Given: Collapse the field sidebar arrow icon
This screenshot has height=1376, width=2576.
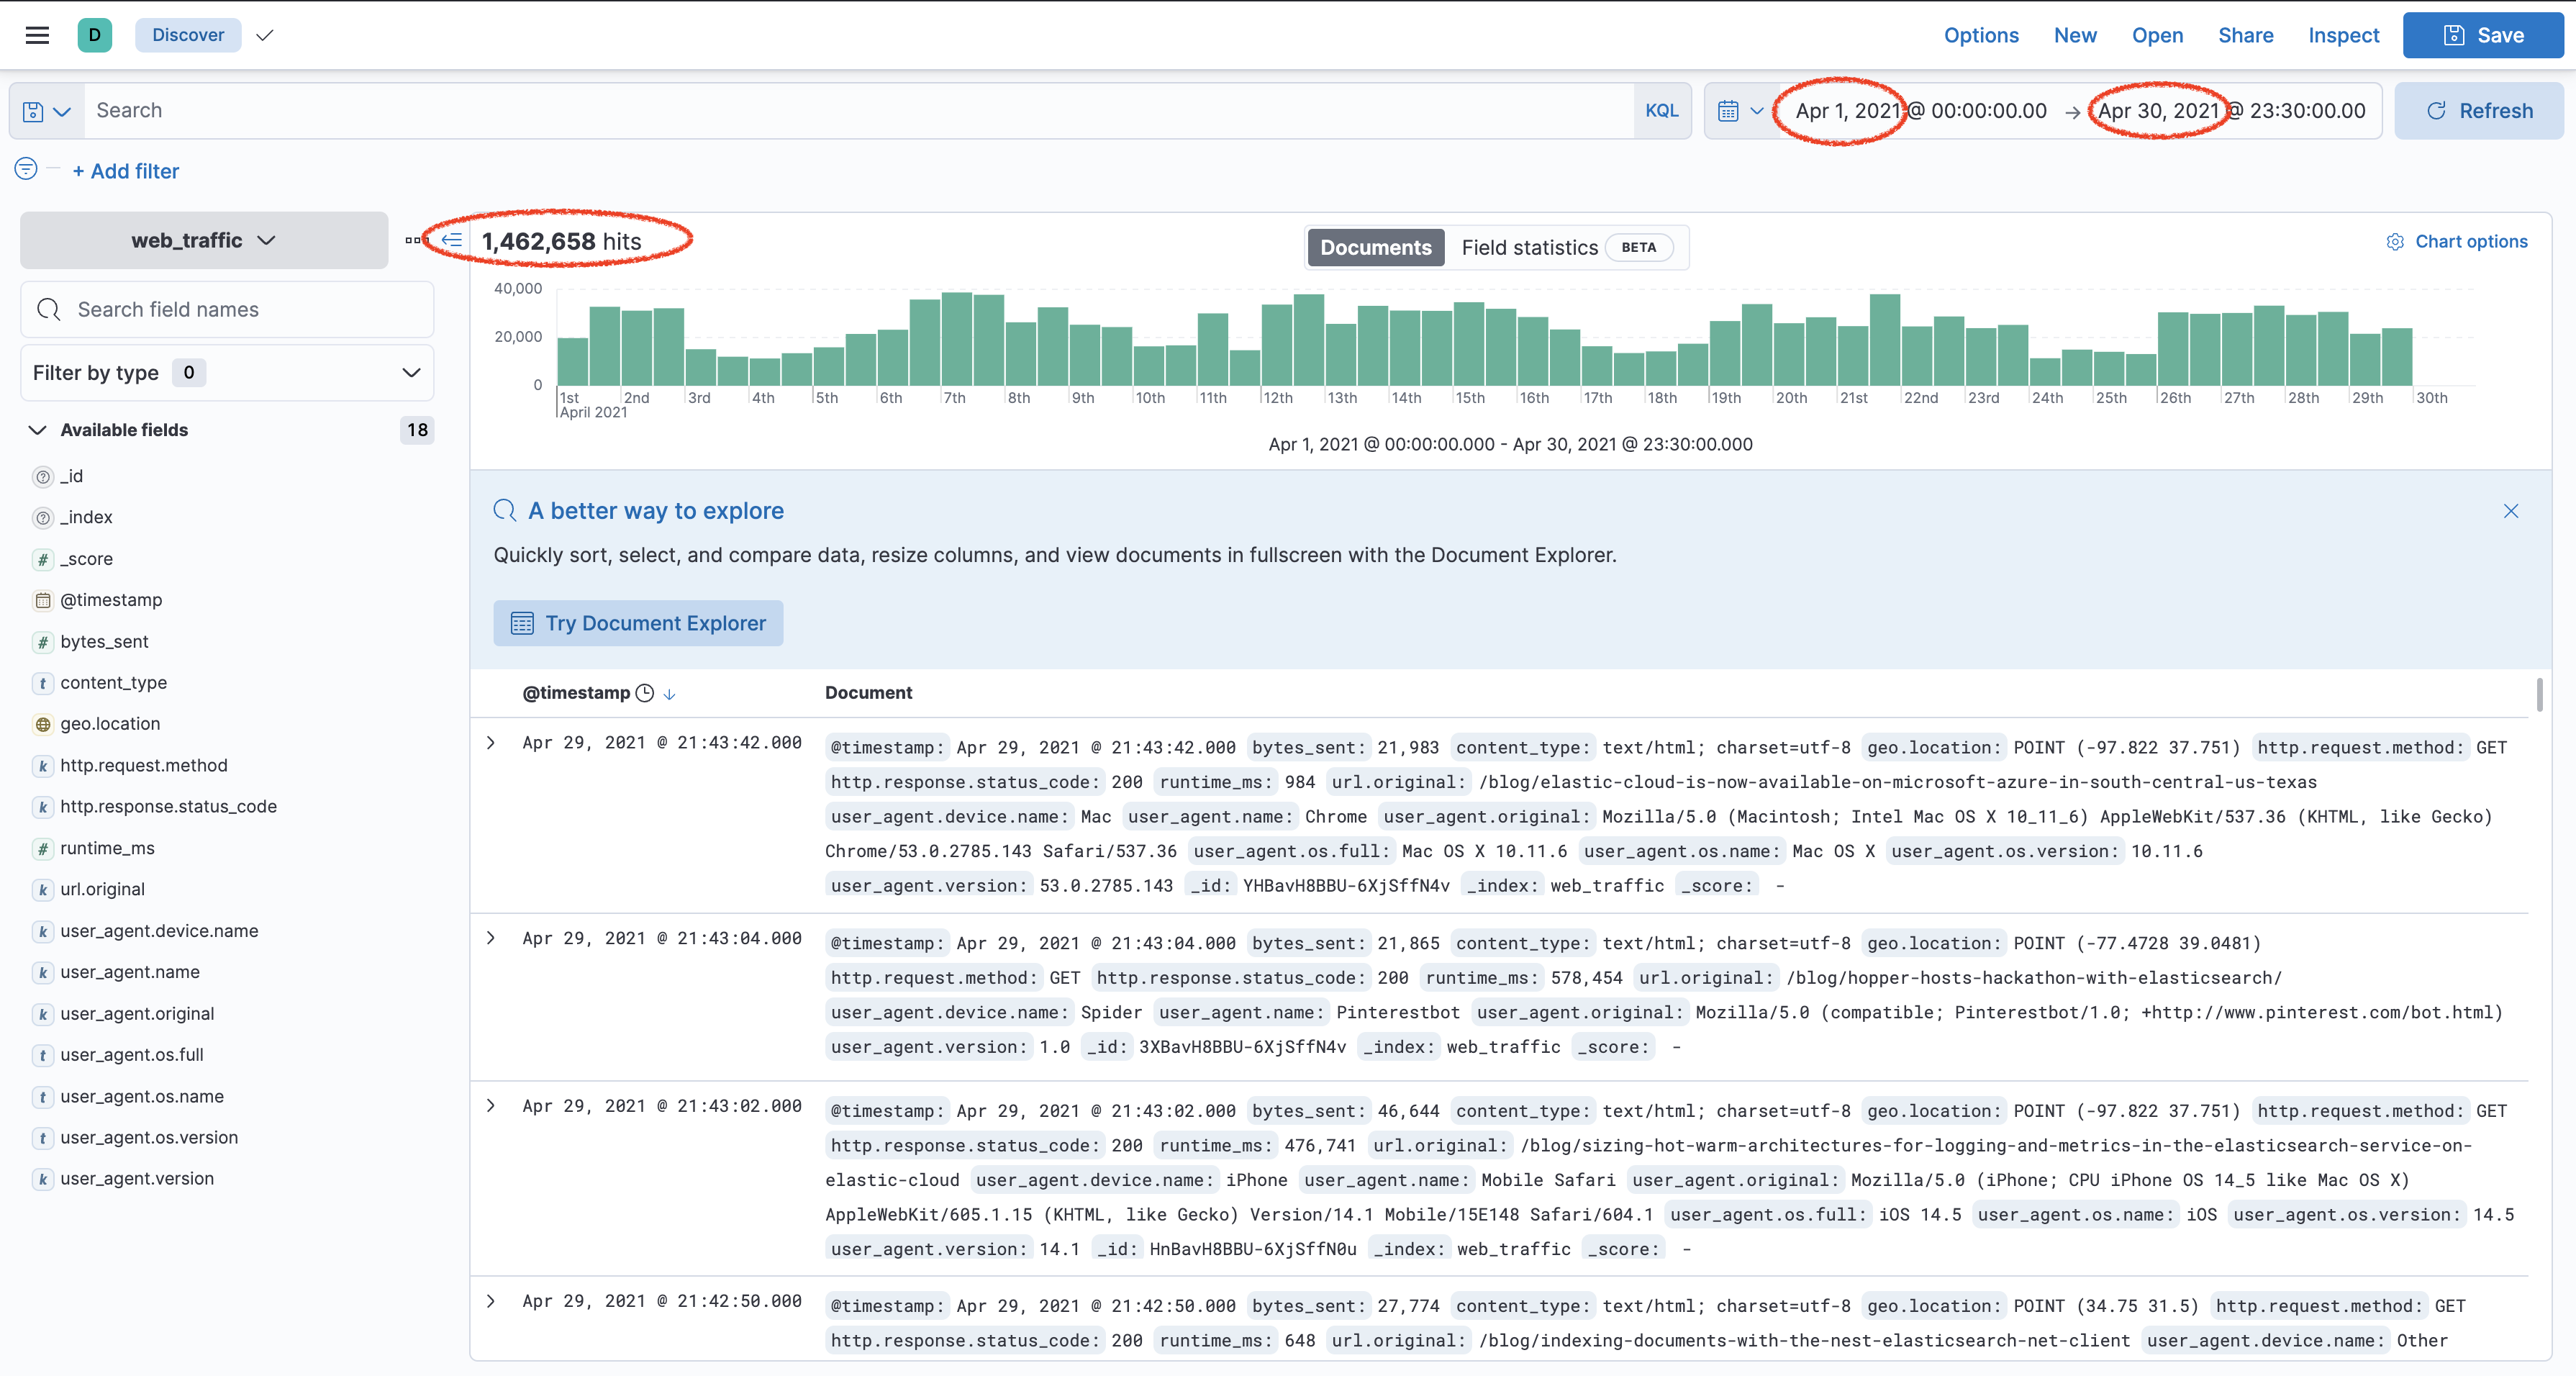Looking at the screenshot, I should point(452,240).
